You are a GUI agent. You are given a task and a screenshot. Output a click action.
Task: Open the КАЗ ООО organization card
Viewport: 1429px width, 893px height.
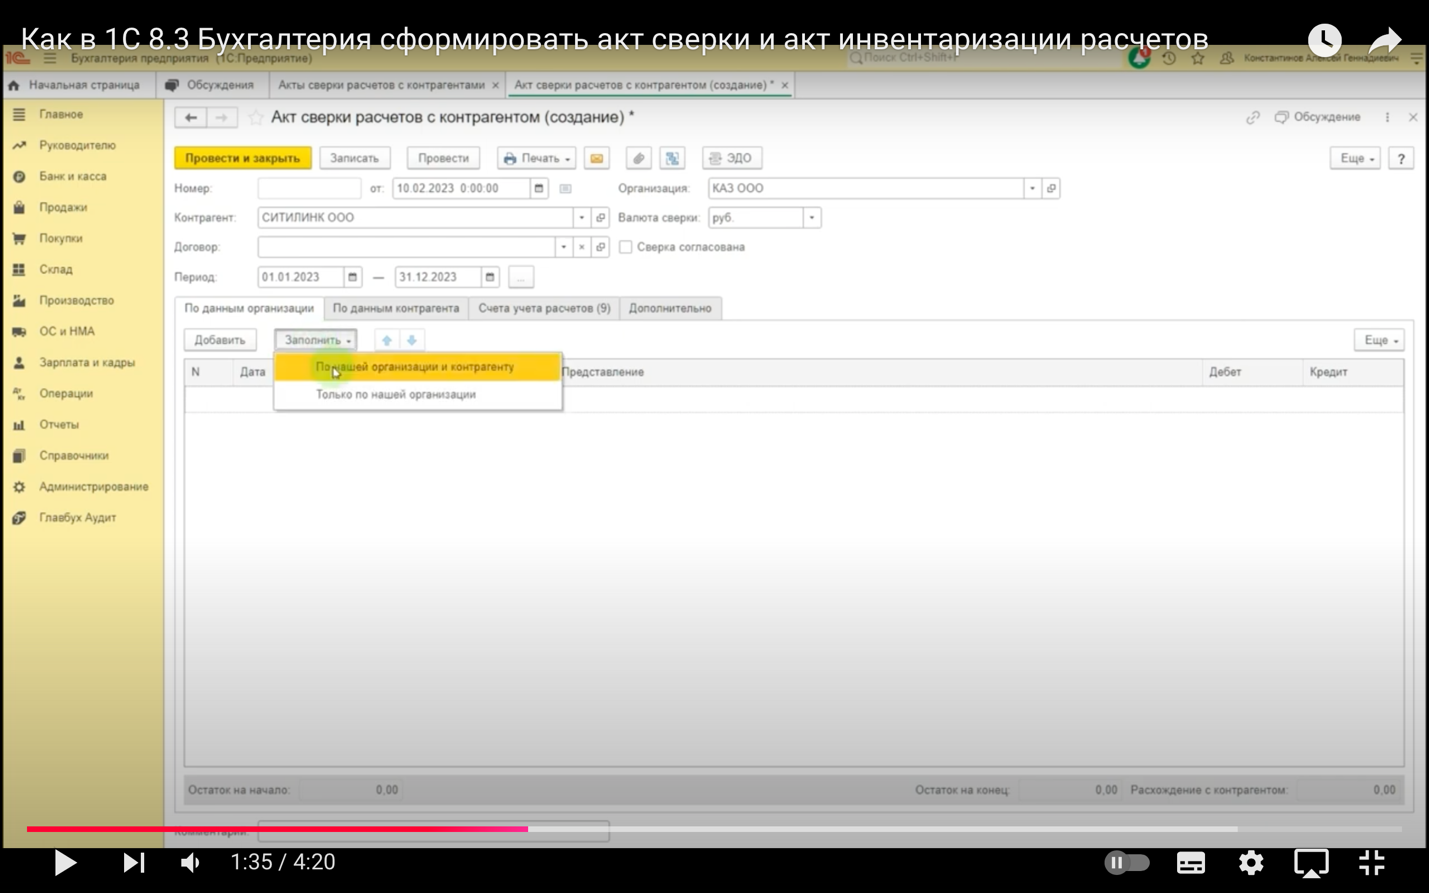pos(1051,188)
